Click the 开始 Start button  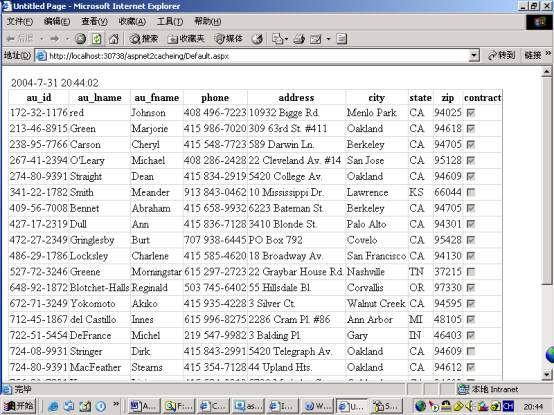(x=19, y=406)
